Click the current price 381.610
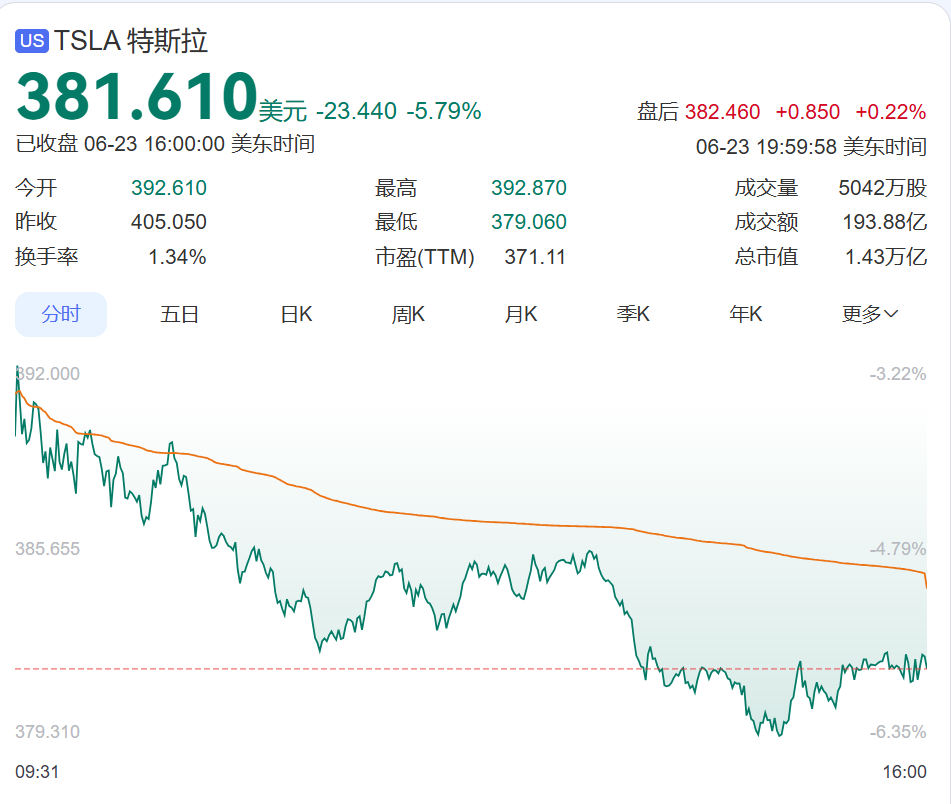Image resolution: width=951 pixels, height=804 pixels. (x=137, y=96)
